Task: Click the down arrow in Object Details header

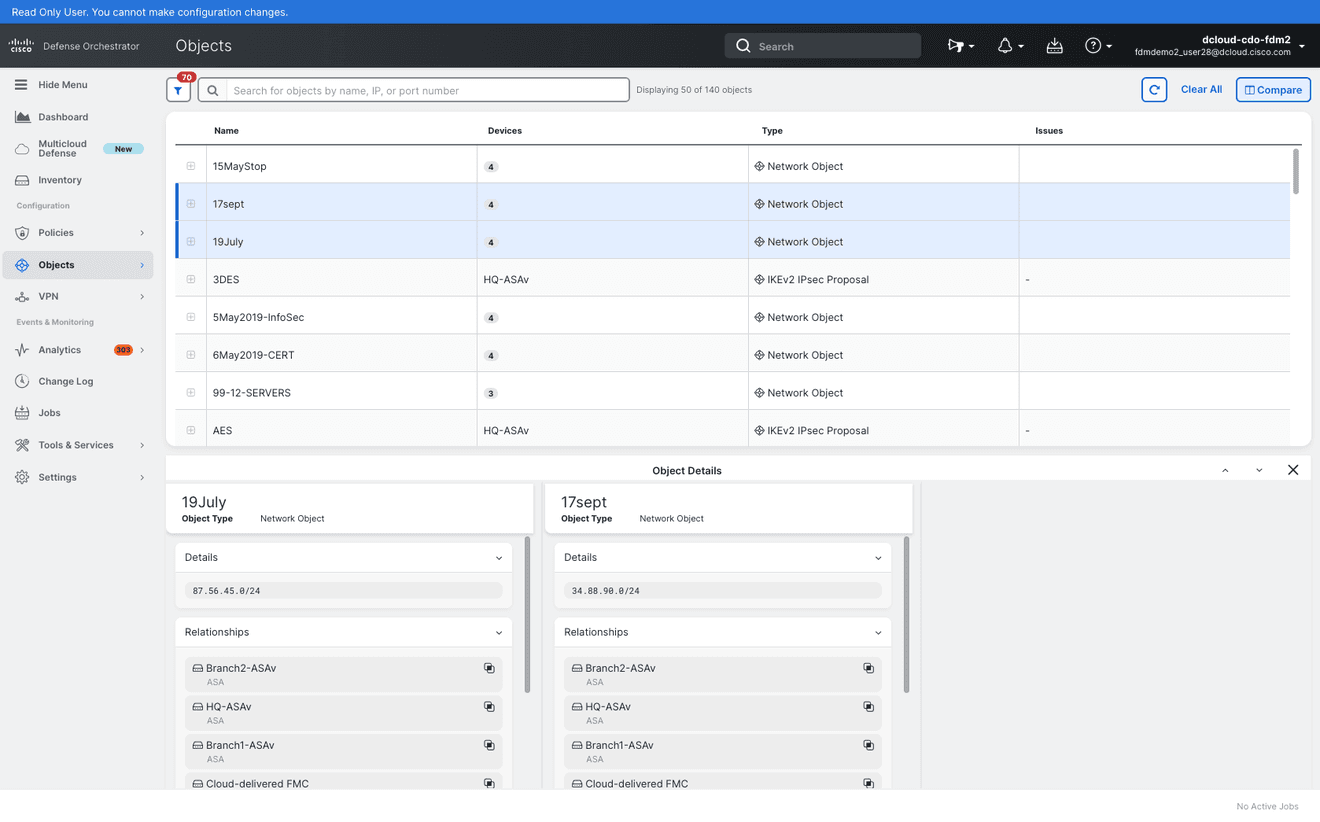Action: tap(1259, 470)
